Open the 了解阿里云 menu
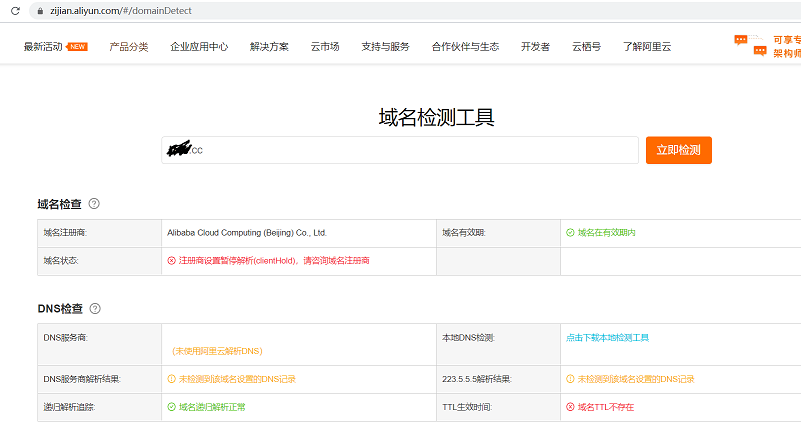Image resolution: width=801 pixels, height=437 pixels. pos(647,47)
